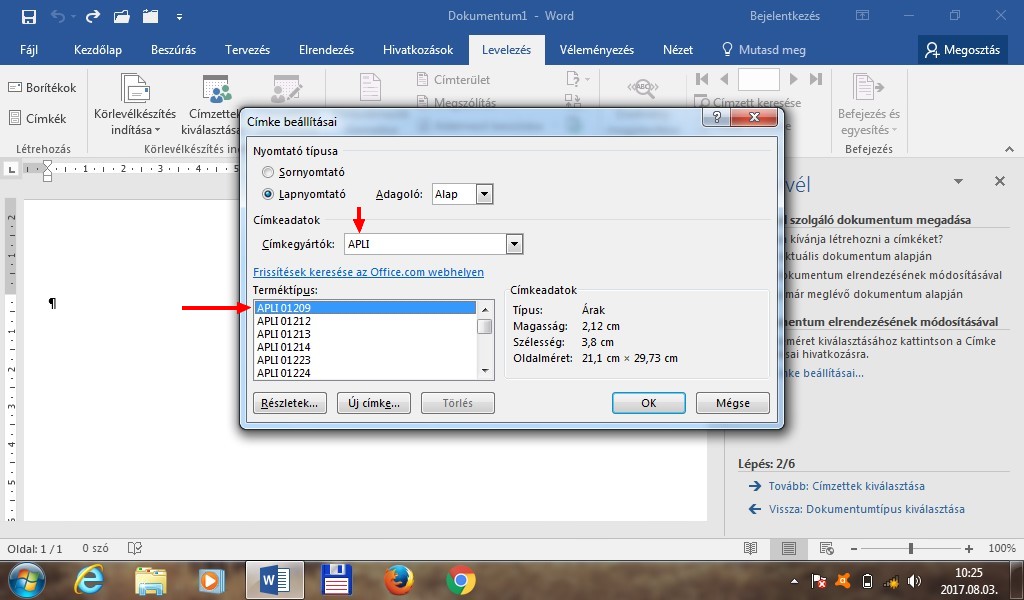Click Vissza: Dokumentumtípus kiválasztása link

point(867,509)
